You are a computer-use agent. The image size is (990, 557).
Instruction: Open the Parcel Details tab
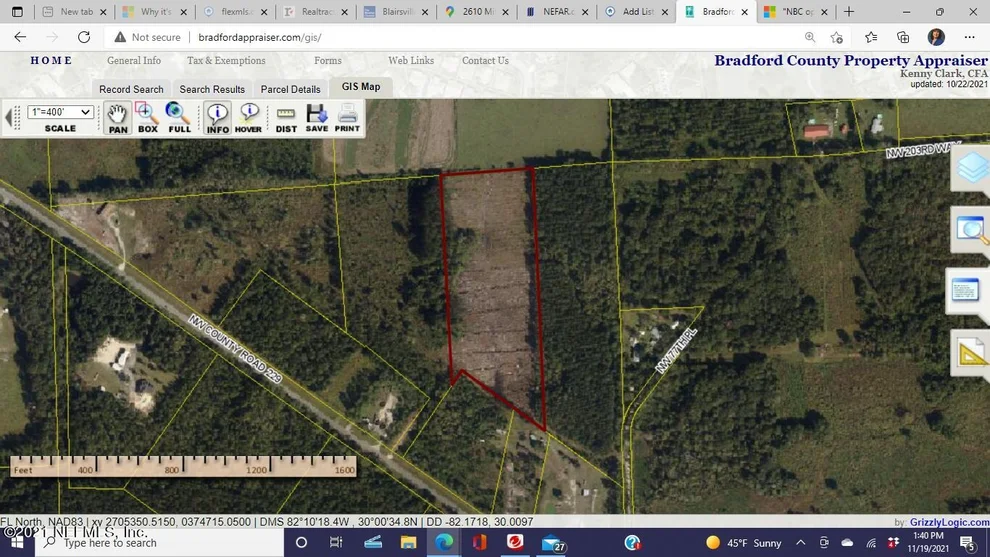point(290,89)
